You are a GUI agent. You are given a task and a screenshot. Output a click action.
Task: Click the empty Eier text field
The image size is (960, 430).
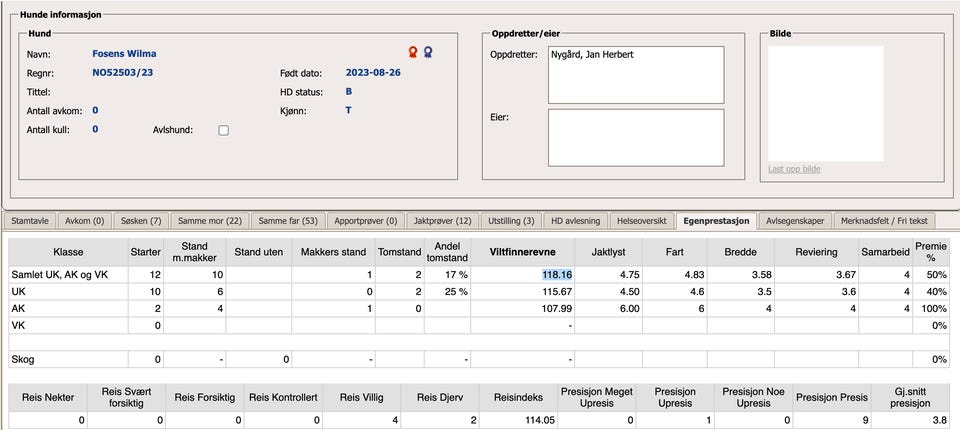coord(635,137)
